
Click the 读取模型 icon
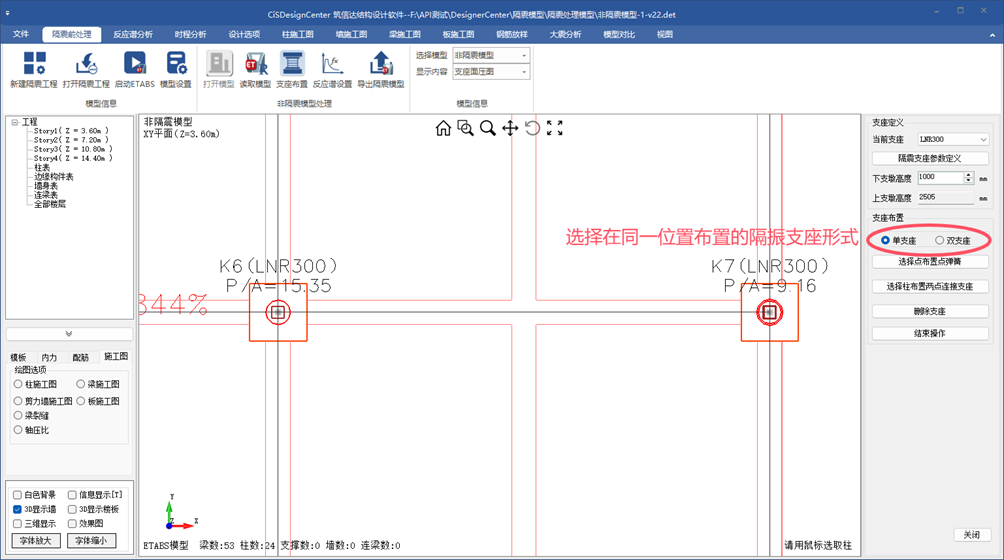point(255,65)
